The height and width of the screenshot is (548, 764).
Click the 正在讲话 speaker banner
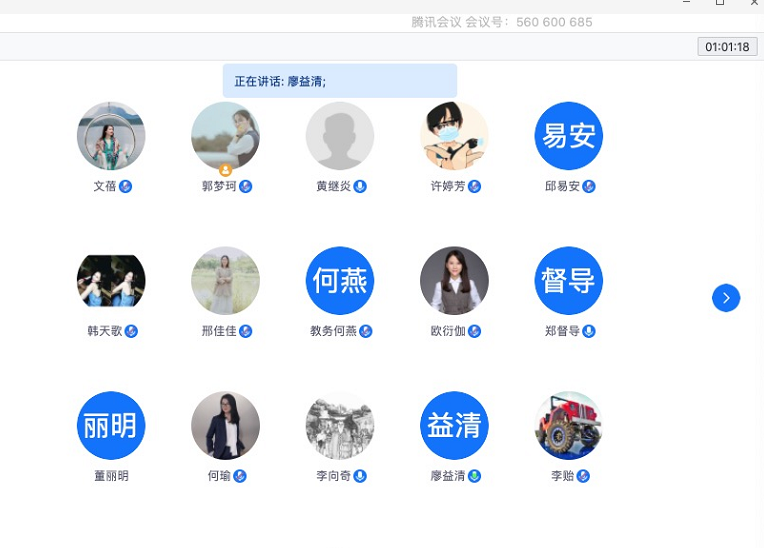point(340,81)
